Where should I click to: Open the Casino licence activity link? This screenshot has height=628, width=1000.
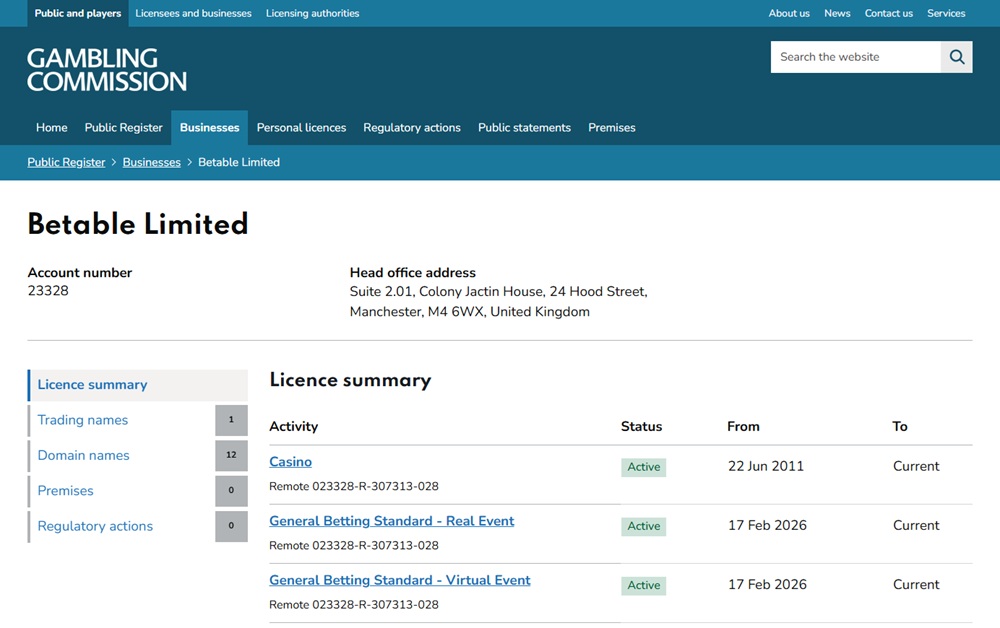coord(290,462)
